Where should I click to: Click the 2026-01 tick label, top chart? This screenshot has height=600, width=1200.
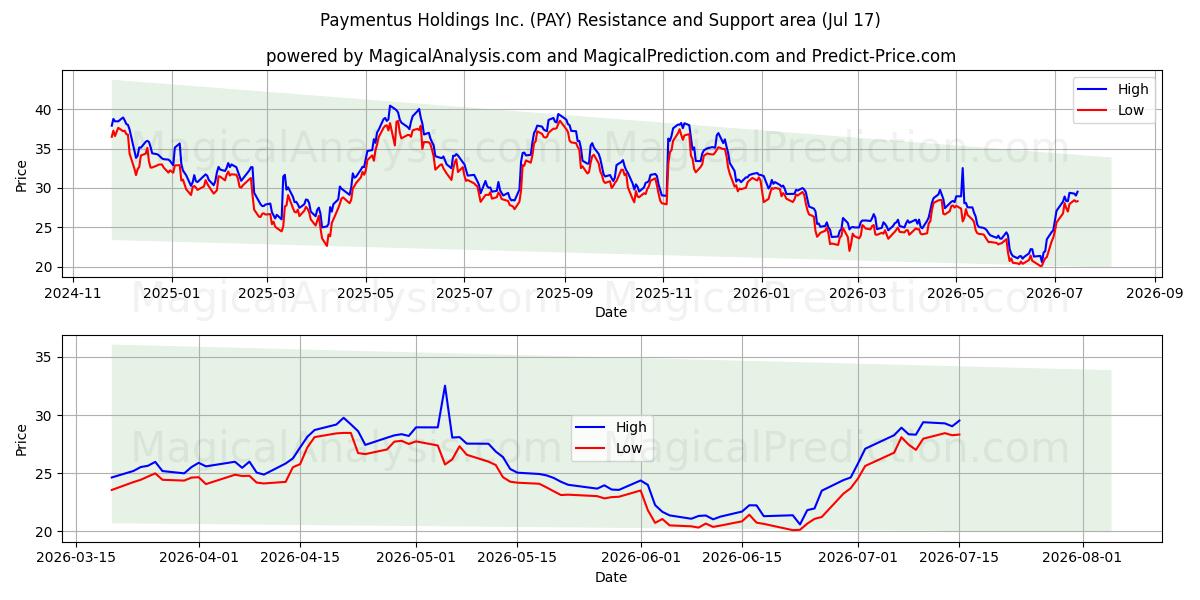click(x=762, y=294)
